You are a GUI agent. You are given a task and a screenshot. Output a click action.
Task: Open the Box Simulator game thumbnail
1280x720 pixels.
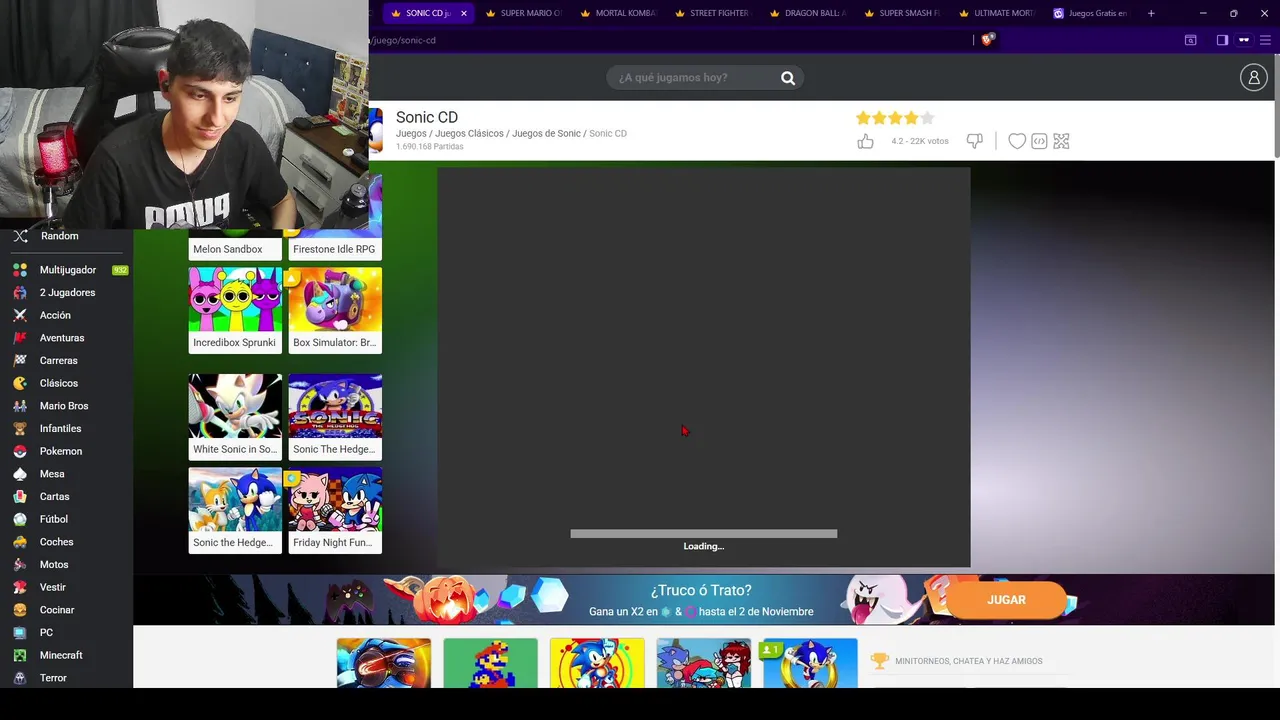[x=335, y=299]
